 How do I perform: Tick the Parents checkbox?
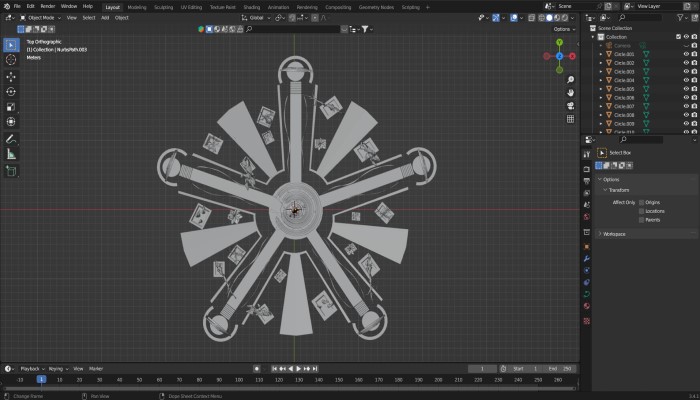click(642, 219)
